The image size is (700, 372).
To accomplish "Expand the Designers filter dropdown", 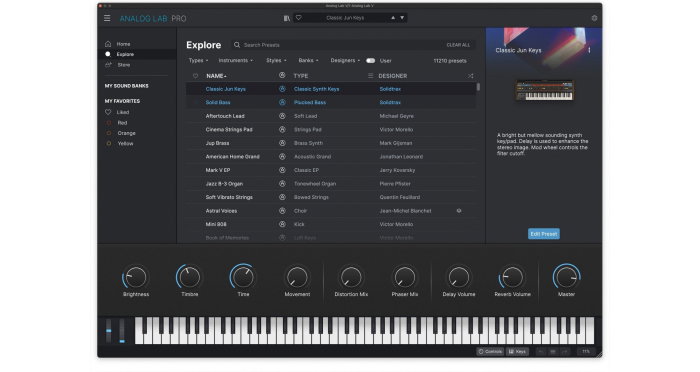I will 345,60.
